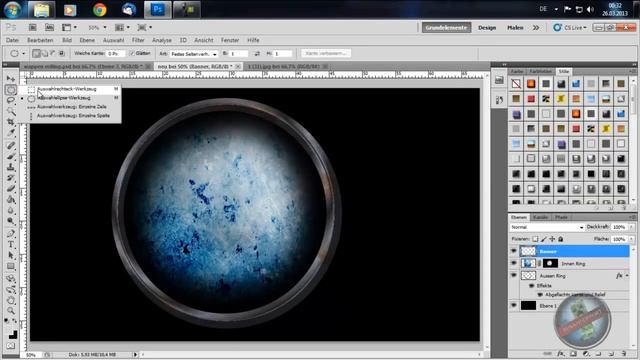Open layer style fx menu in Layers panel

tap(561, 353)
